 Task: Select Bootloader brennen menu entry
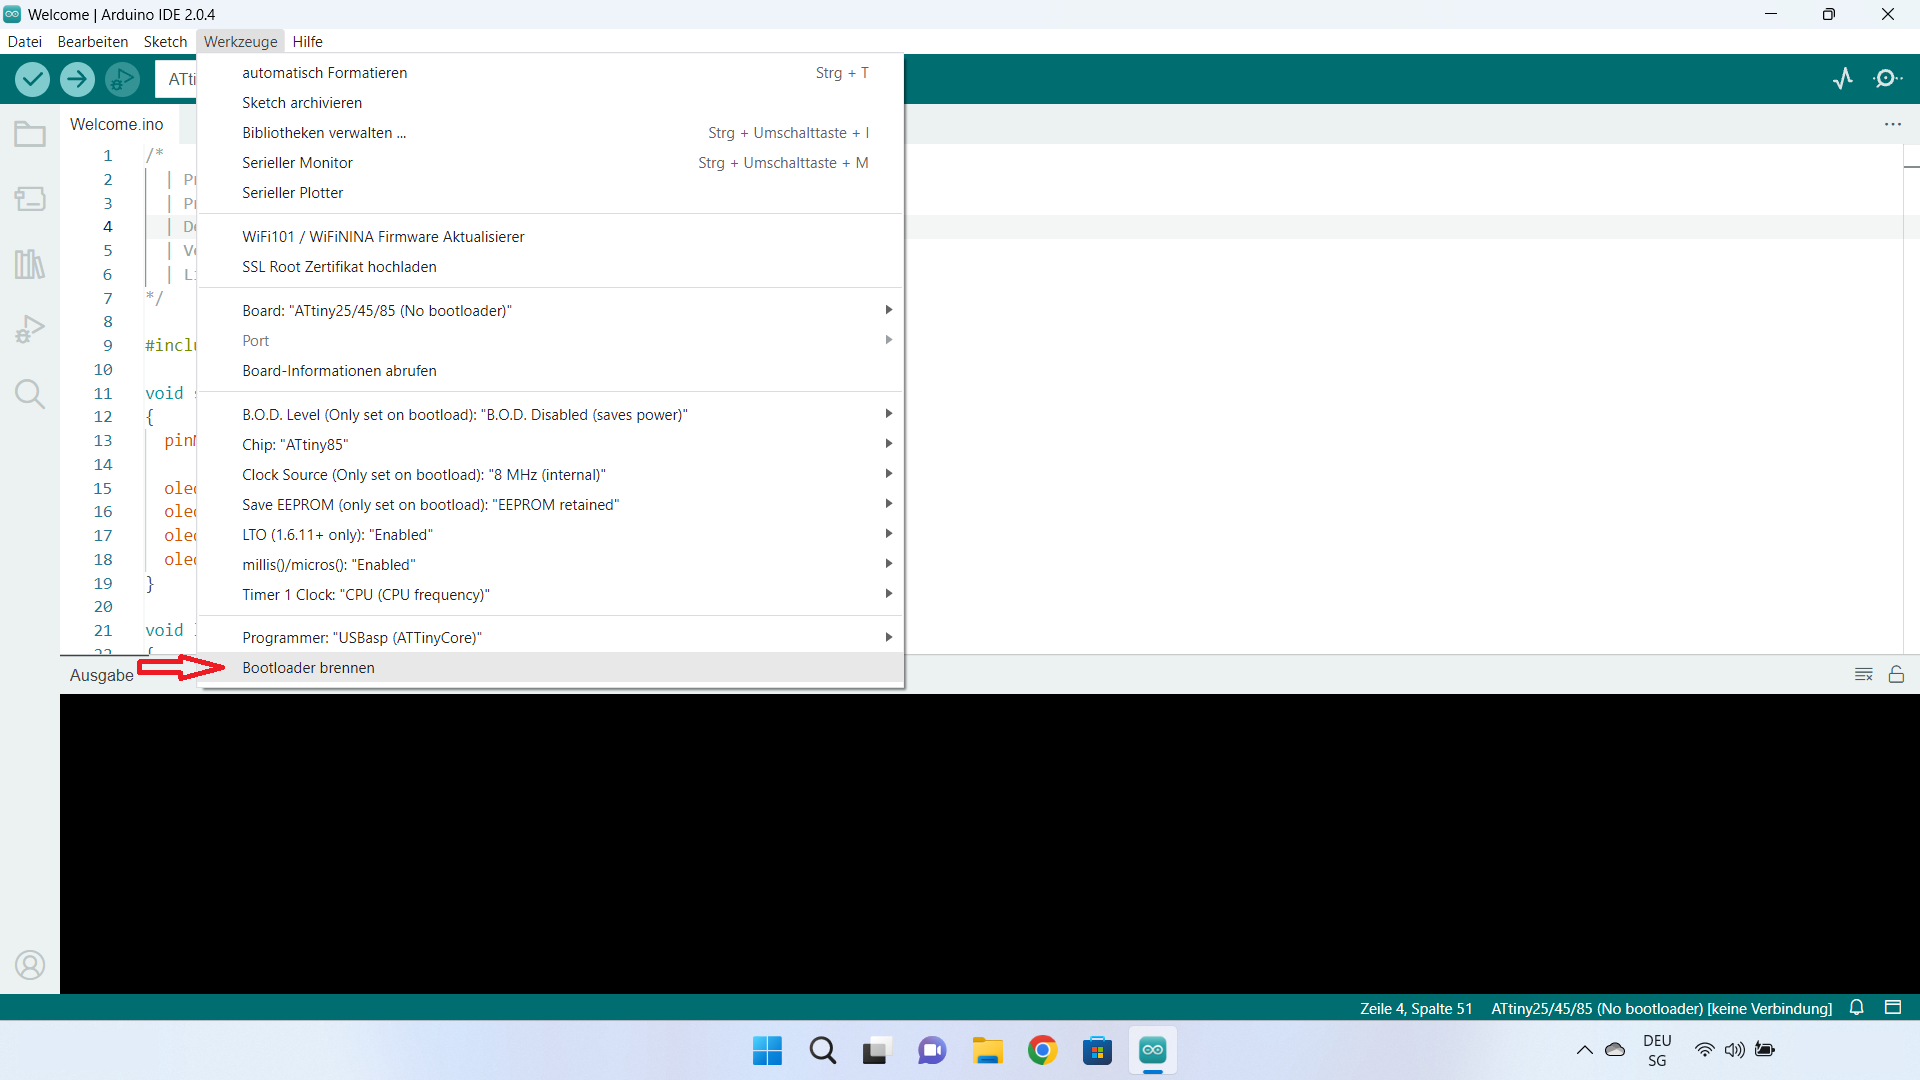pyautogui.click(x=308, y=668)
